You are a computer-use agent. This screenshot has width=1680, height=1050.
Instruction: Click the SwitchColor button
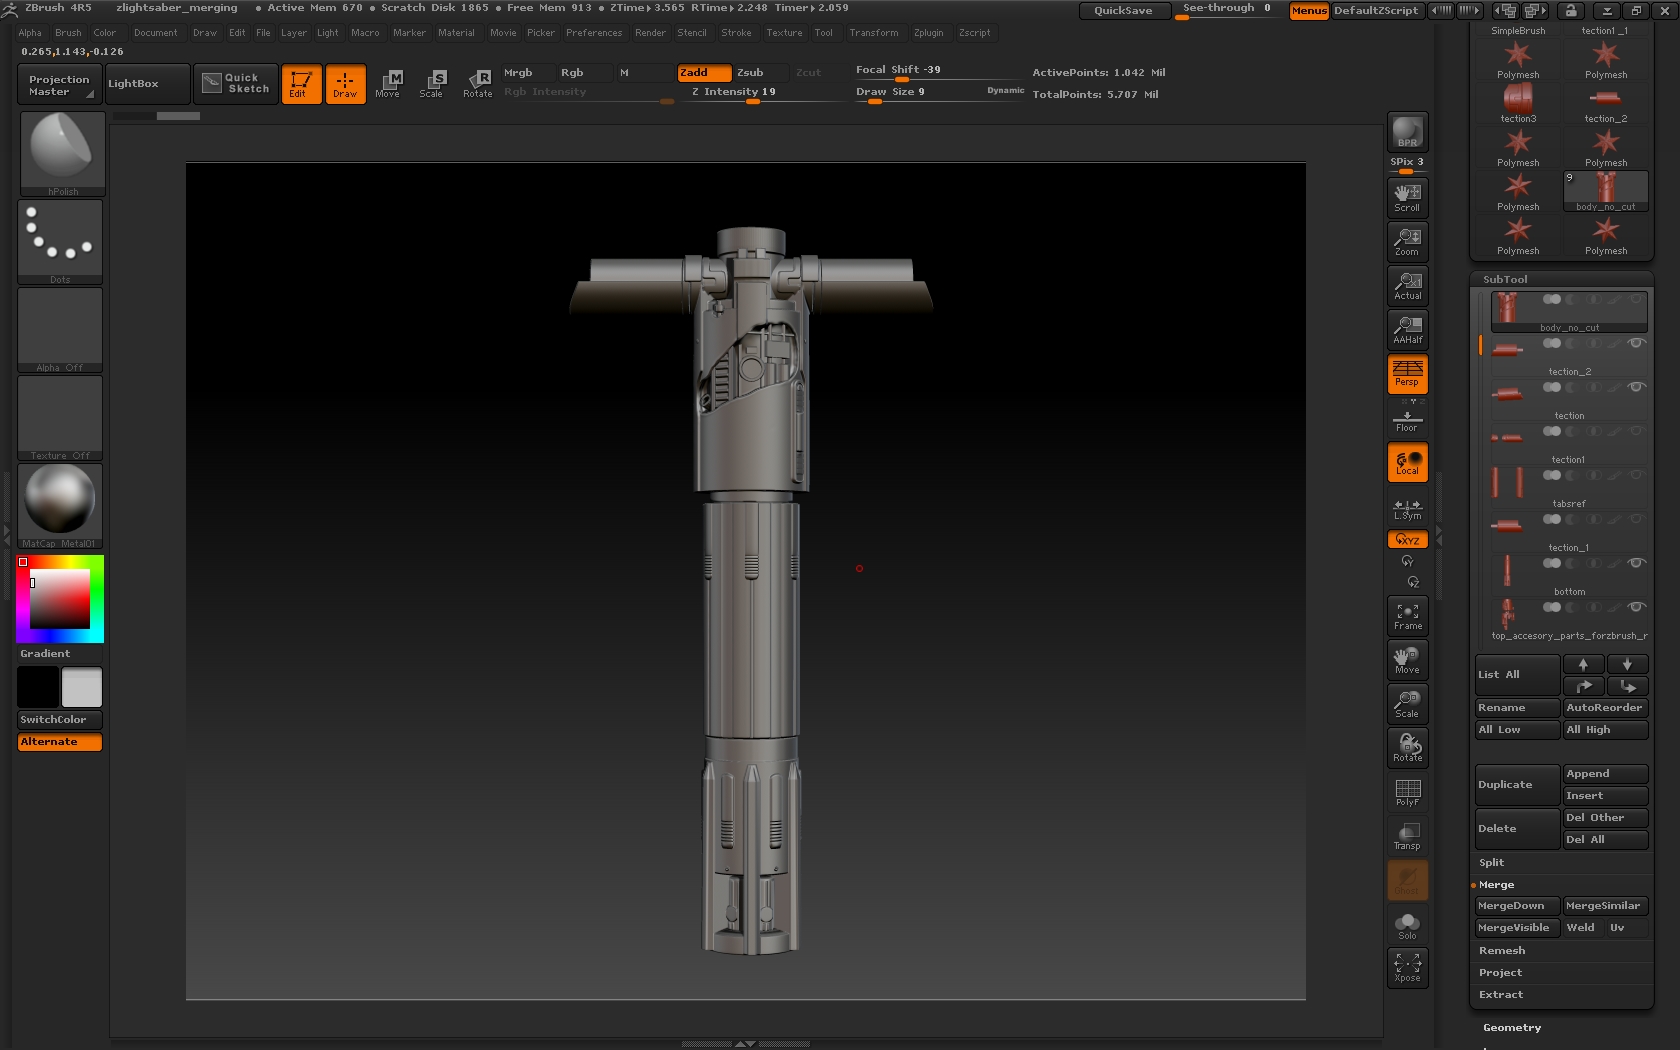[60, 720]
